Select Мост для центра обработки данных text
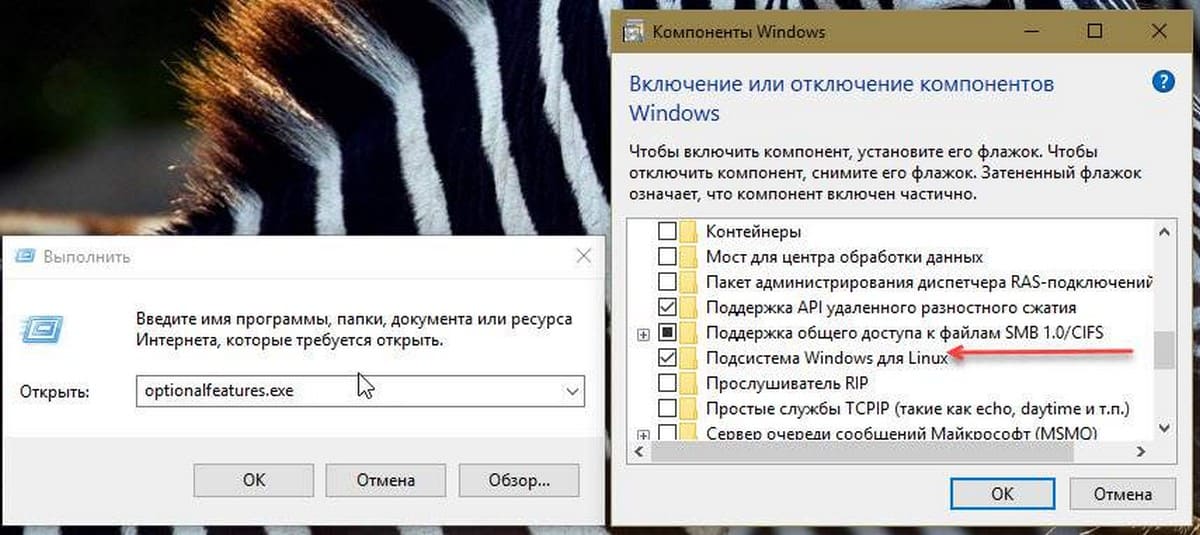Viewport: 1200px width, 535px height. coord(844,257)
